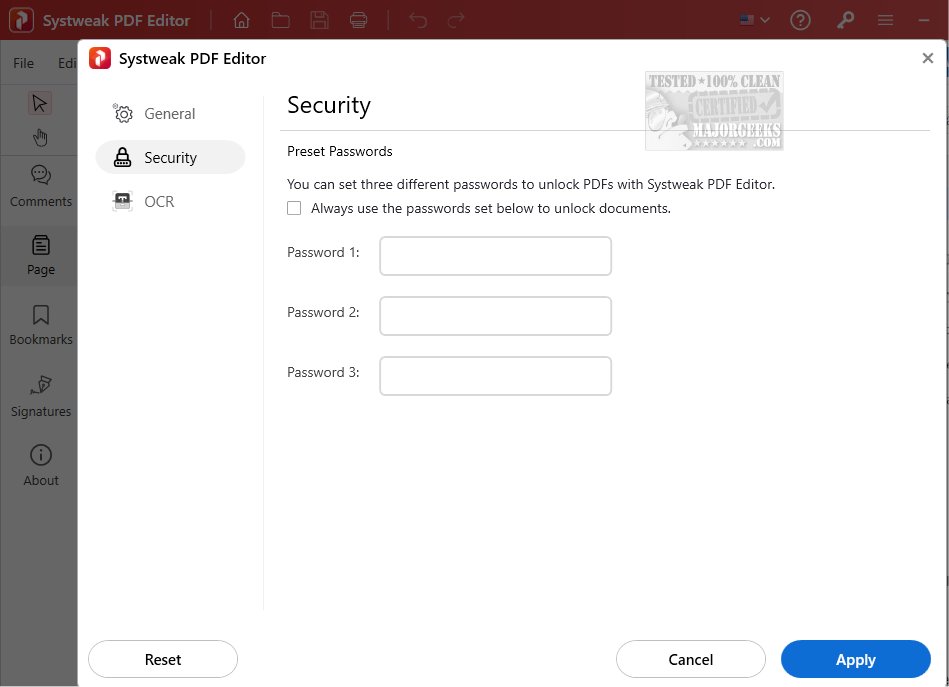The height and width of the screenshot is (687, 949).
Task: Open Help with the question mark icon
Action: [x=800, y=20]
